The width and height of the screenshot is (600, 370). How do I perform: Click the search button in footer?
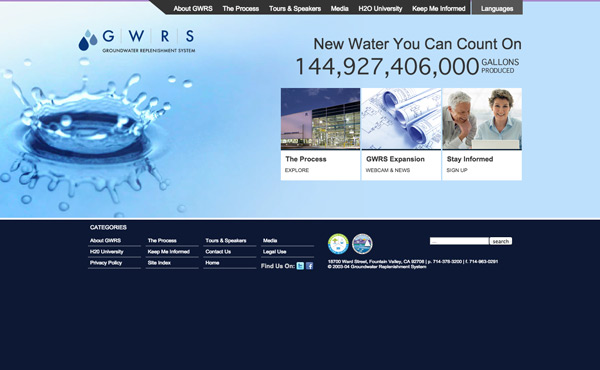(501, 241)
